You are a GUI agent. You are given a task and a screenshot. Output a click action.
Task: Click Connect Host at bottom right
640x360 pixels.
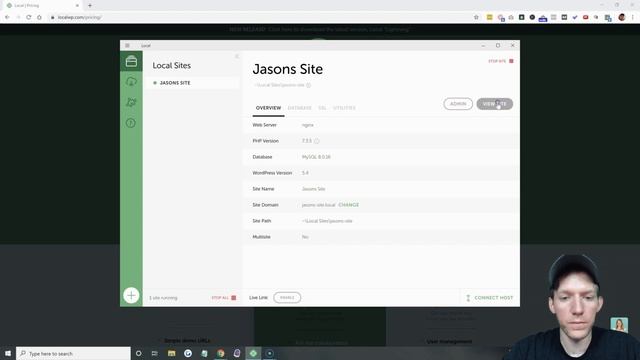pos(489,298)
